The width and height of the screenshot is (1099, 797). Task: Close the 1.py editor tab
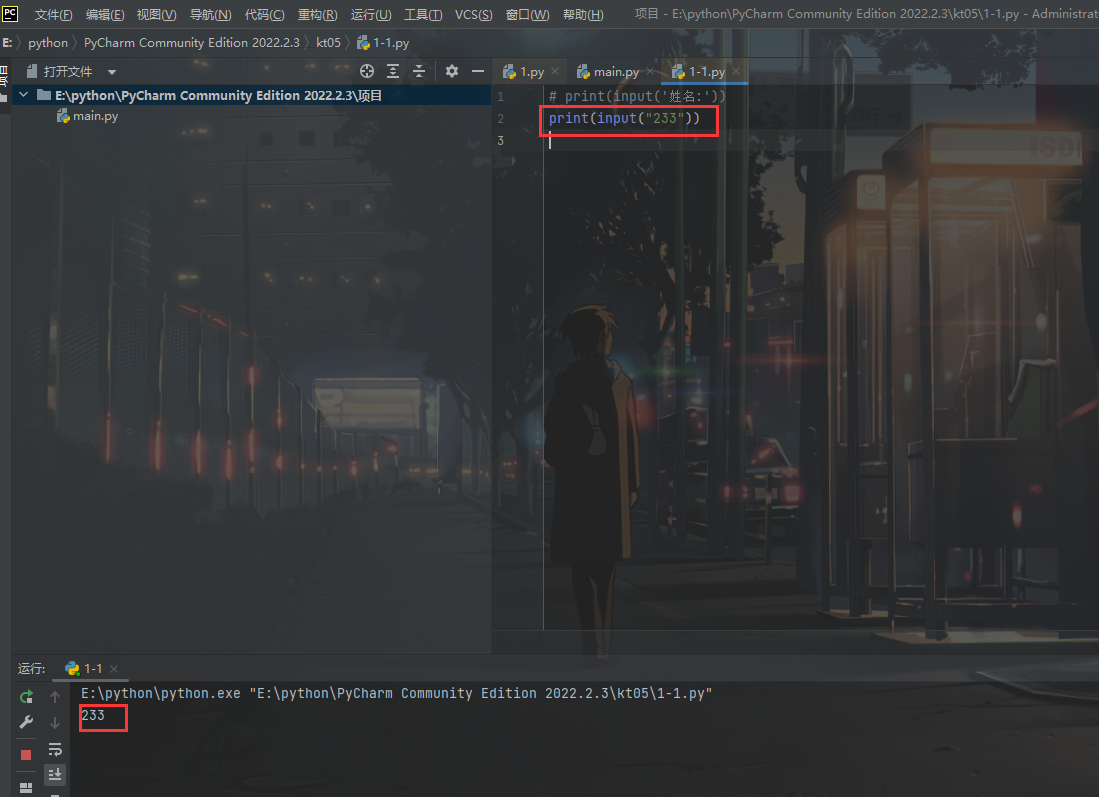(555, 71)
